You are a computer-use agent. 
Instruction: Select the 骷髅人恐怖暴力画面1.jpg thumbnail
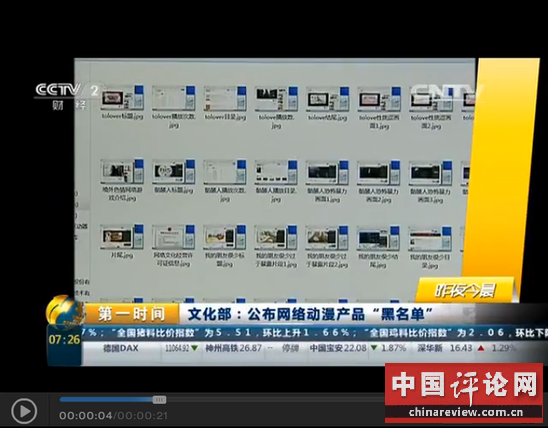coord(327,173)
